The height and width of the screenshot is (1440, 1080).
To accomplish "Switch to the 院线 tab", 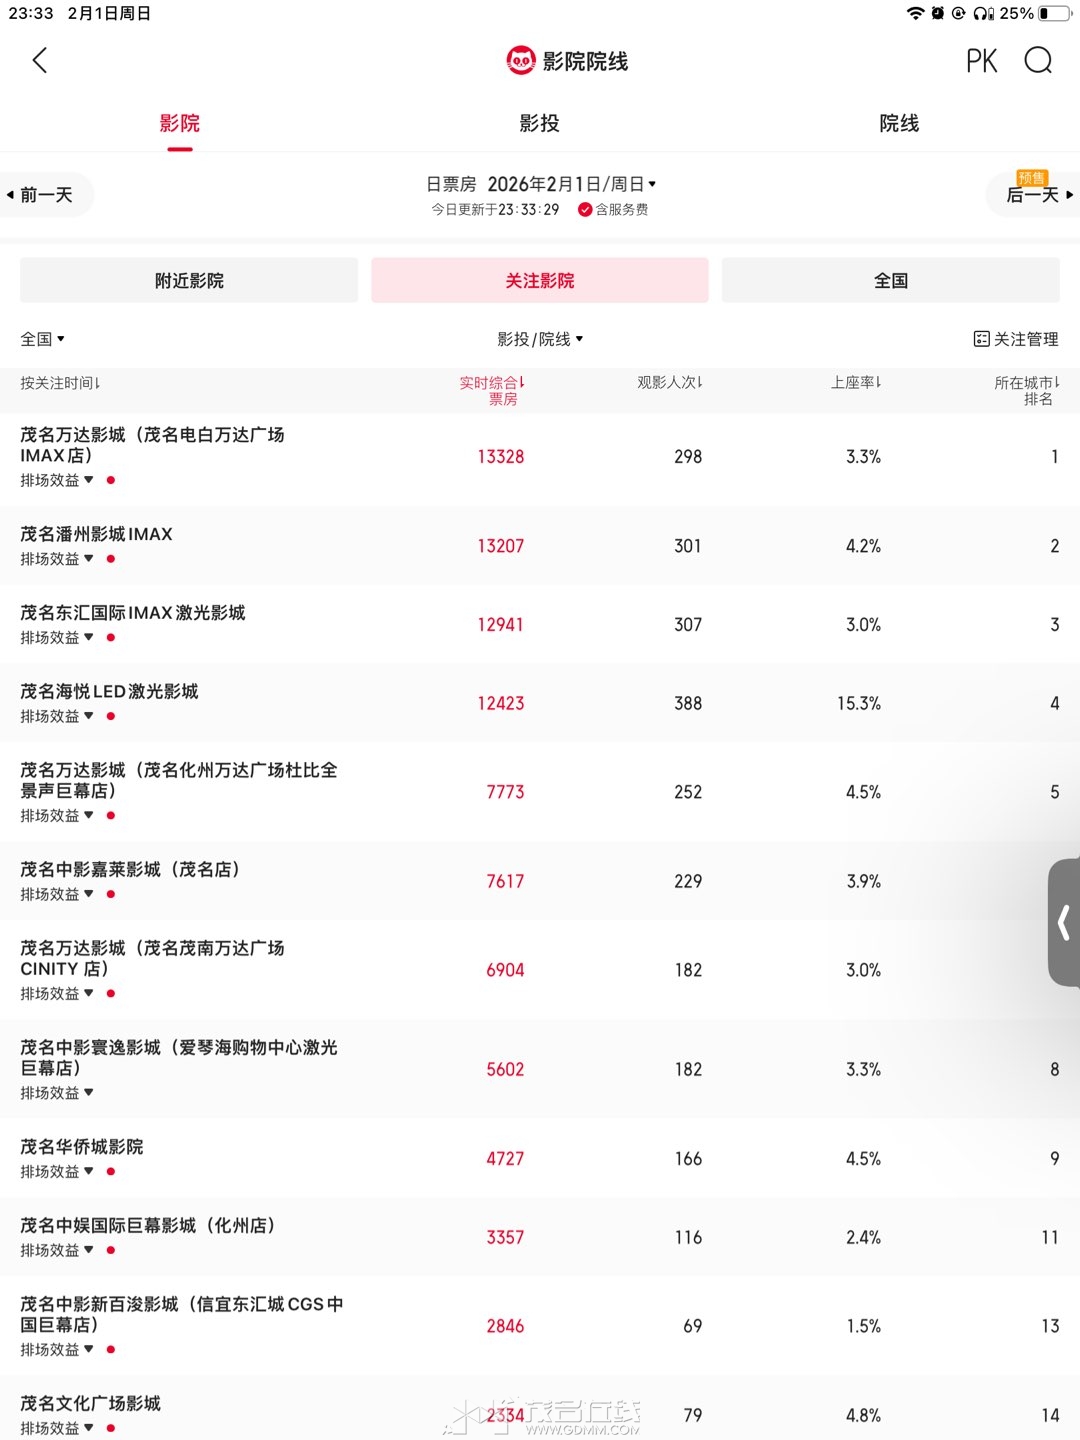I will (x=899, y=123).
